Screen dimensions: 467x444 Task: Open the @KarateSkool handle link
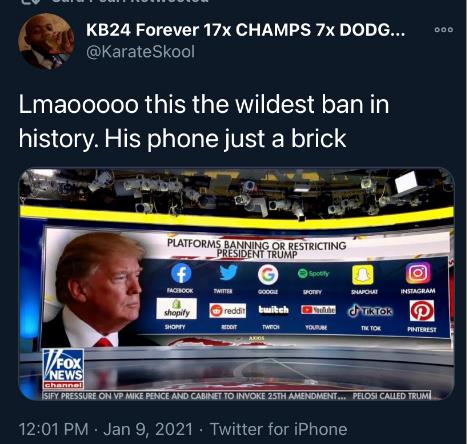[x=140, y=52]
